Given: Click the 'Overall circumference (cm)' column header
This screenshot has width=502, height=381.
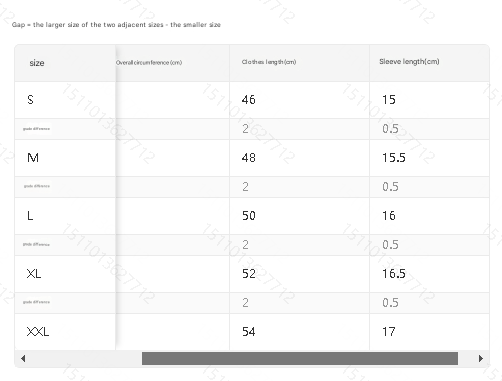Looking at the screenshot, I should (149, 63).
